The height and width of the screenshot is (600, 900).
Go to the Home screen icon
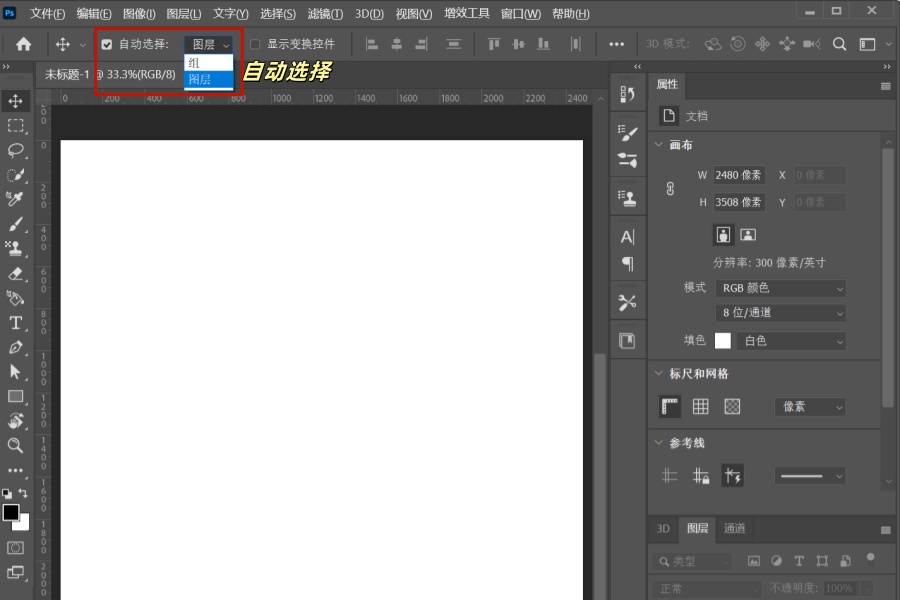(x=24, y=44)
